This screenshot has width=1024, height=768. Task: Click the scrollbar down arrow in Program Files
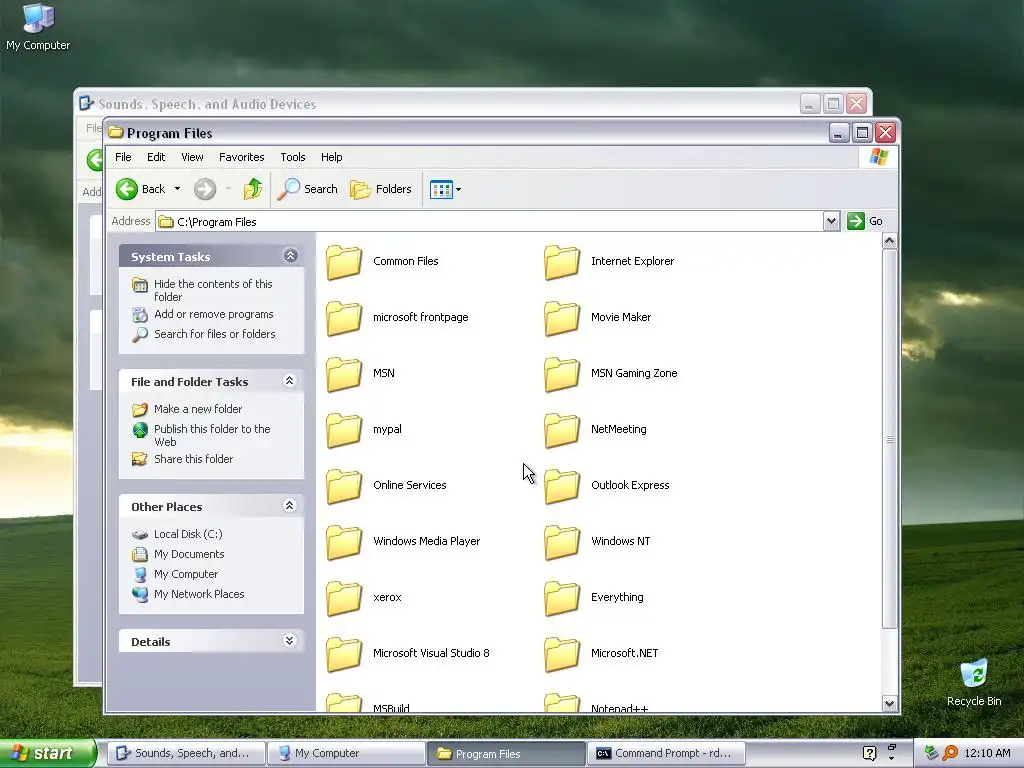click(889, 703)
